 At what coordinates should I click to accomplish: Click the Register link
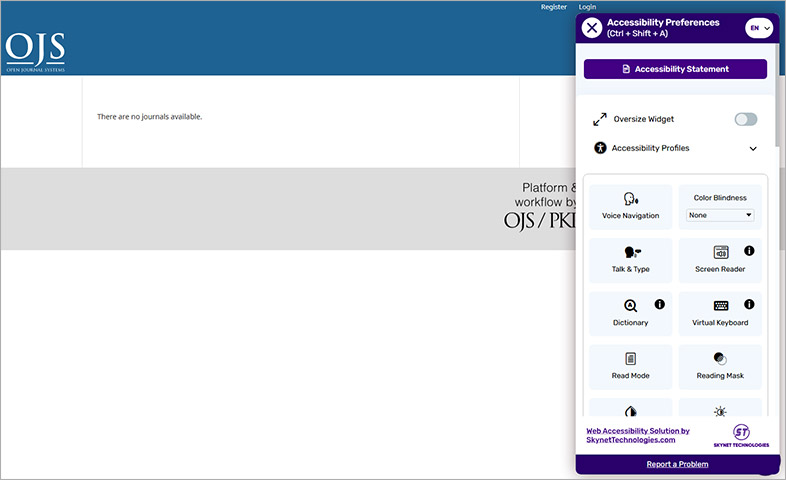553,7
